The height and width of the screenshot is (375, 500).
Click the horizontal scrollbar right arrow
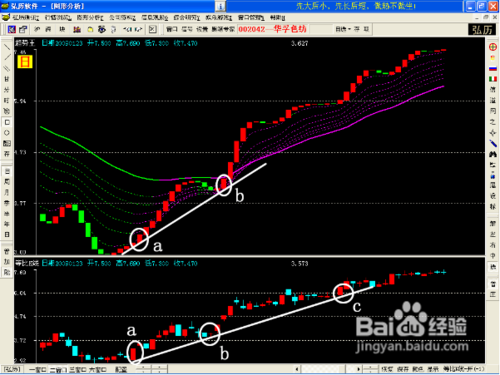pos(358,369)
